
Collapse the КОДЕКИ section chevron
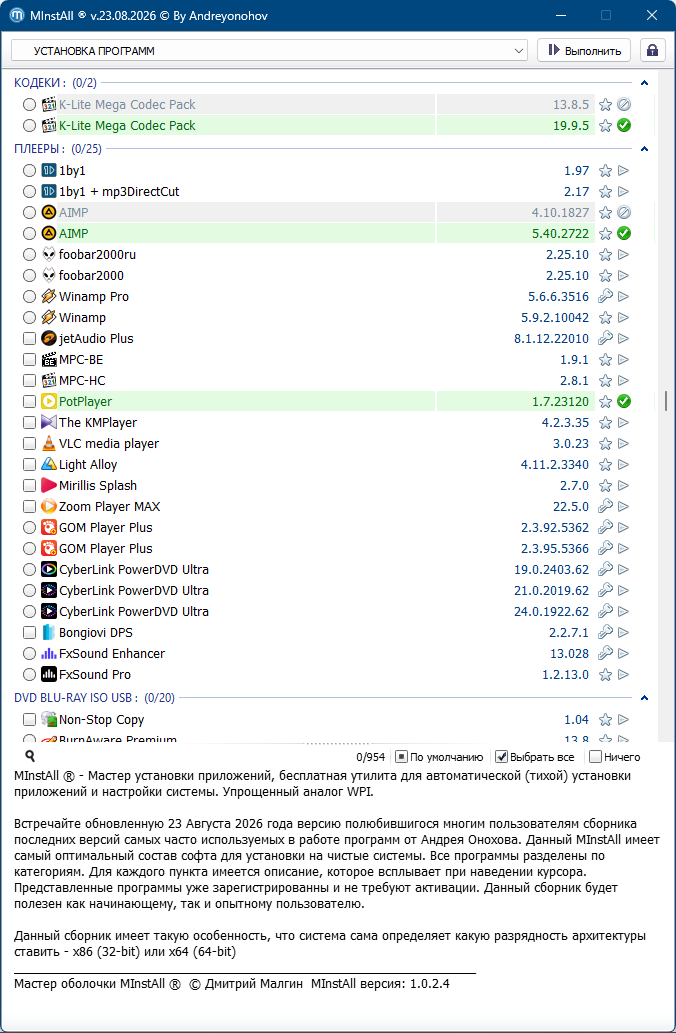(644, 83)
